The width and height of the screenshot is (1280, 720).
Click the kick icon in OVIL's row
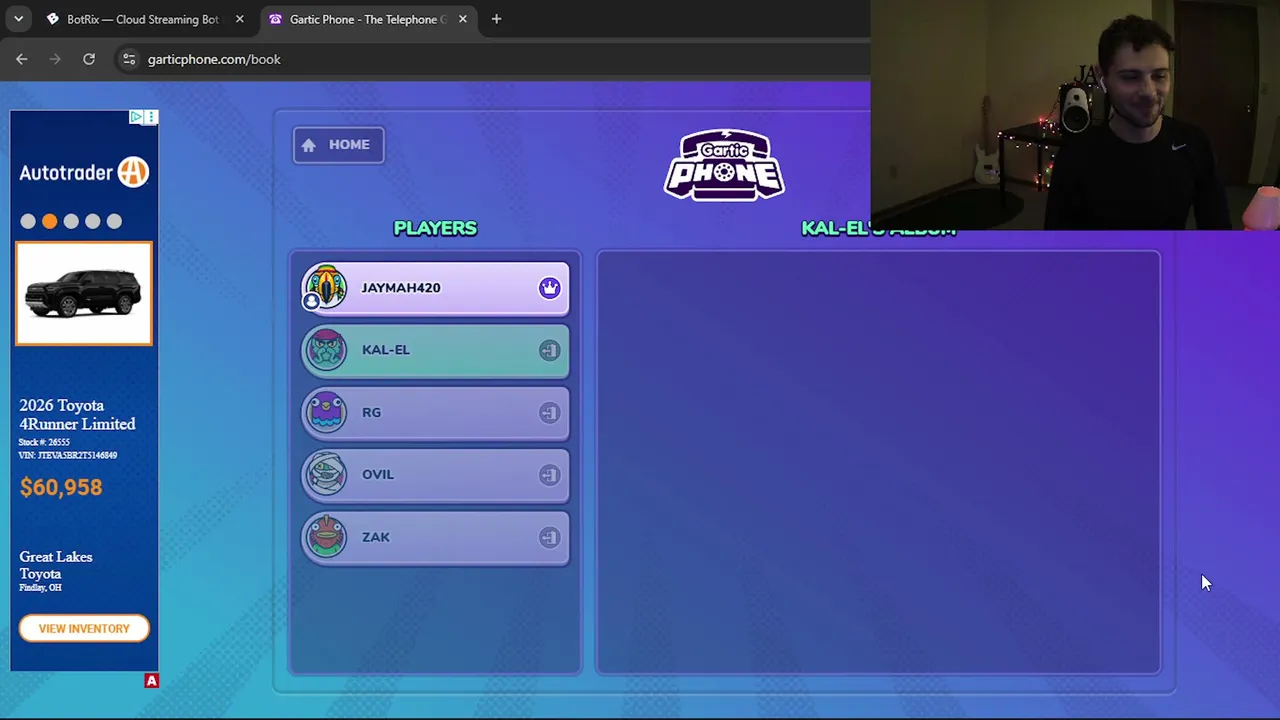[549, 475]
